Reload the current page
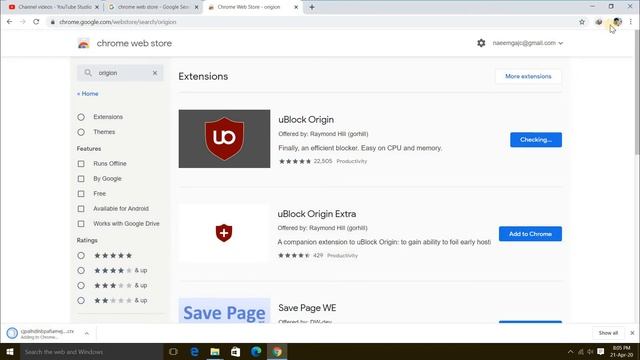The height and width of the screenshot is (360, 640). 36,22
